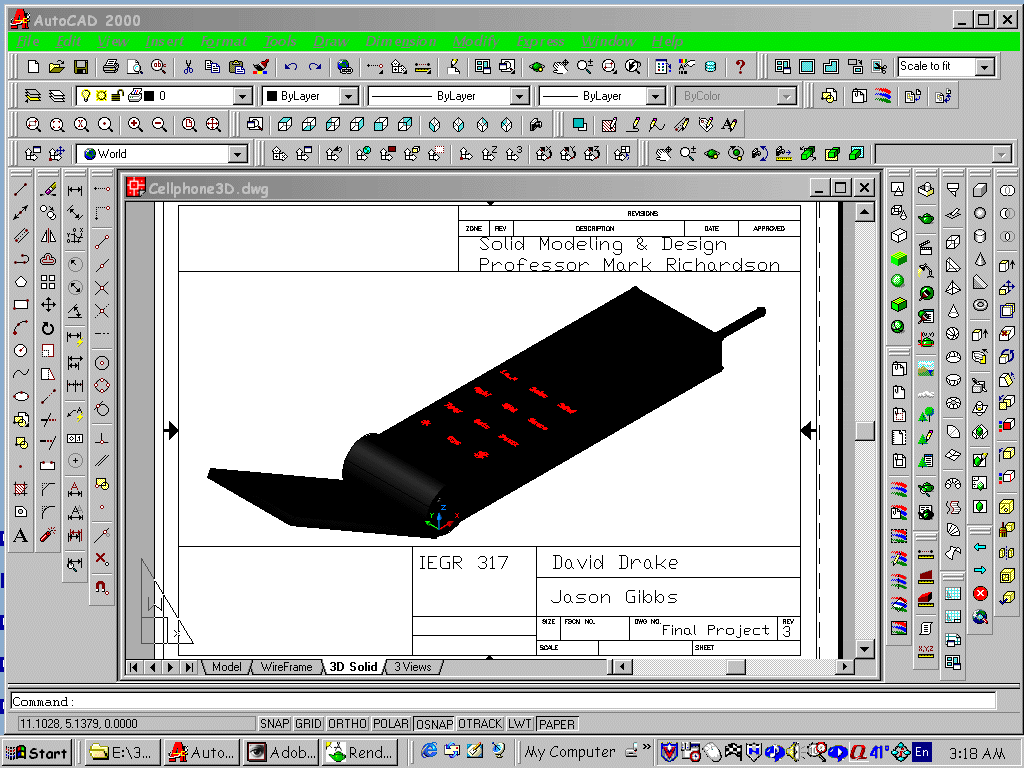The width and height of the screenshot is (1024, 768).
Task: Click the Undo arrow icon
Action: pos(291,67)
